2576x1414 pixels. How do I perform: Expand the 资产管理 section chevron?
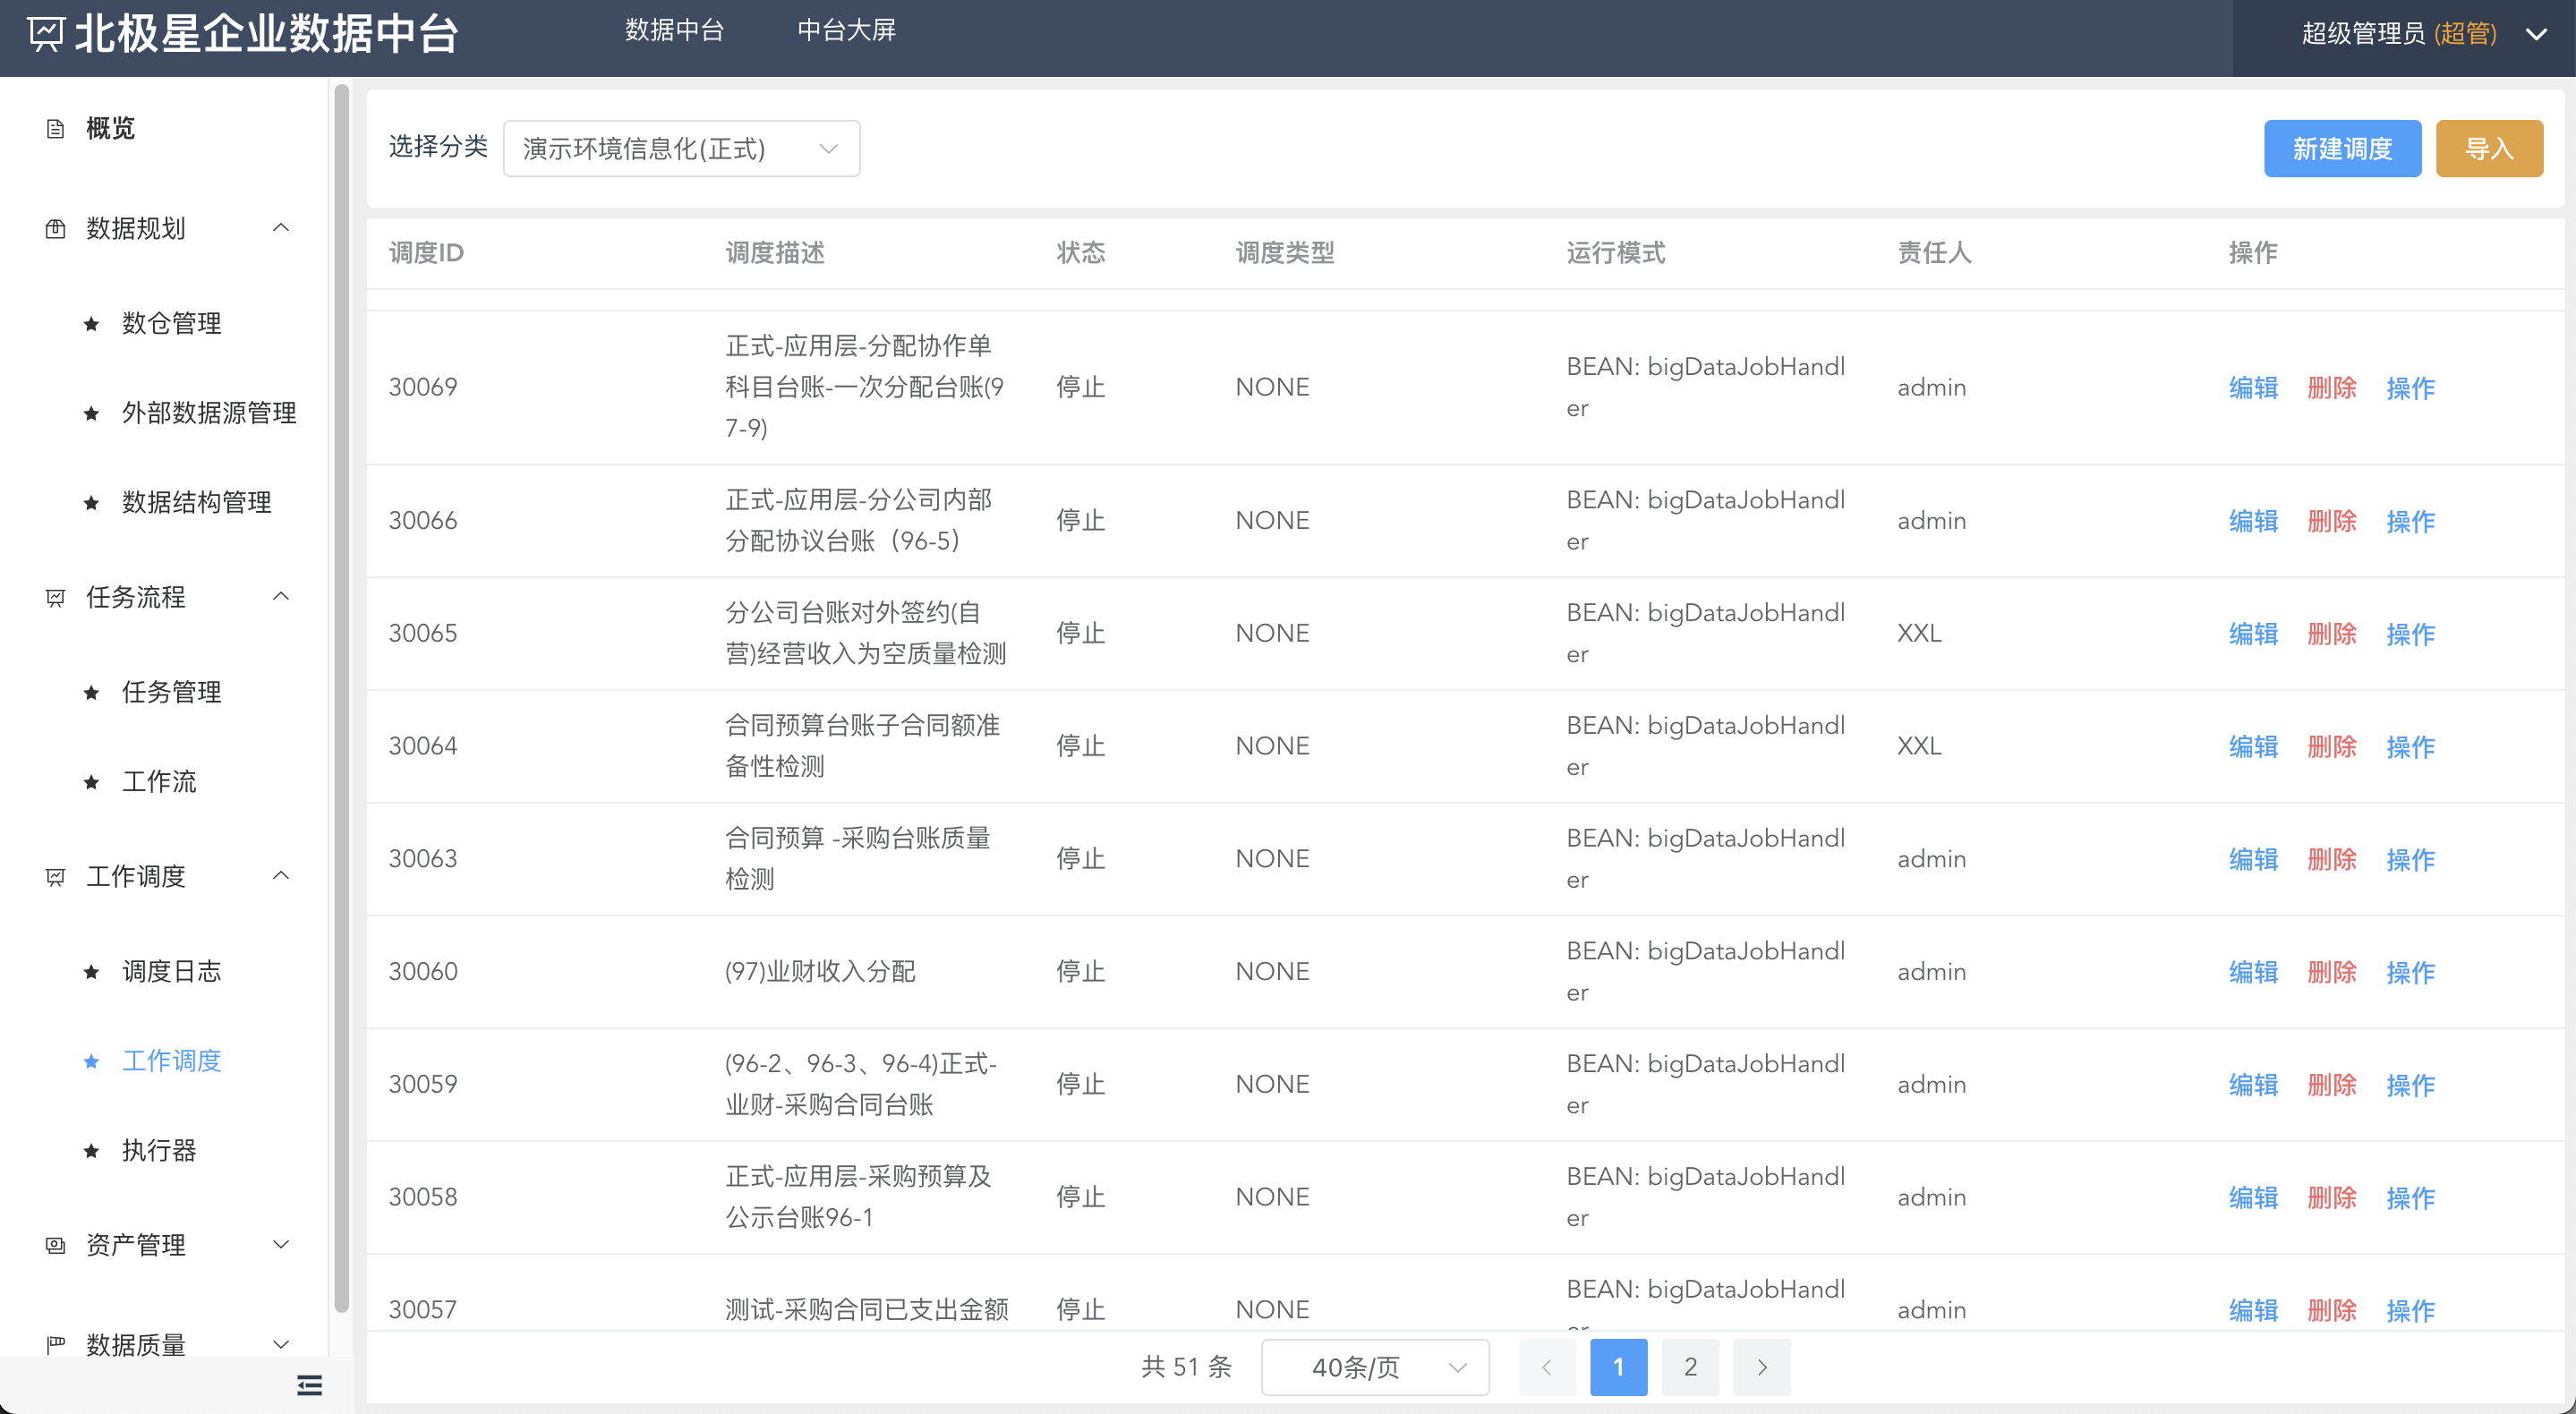tap(281, 1245)
